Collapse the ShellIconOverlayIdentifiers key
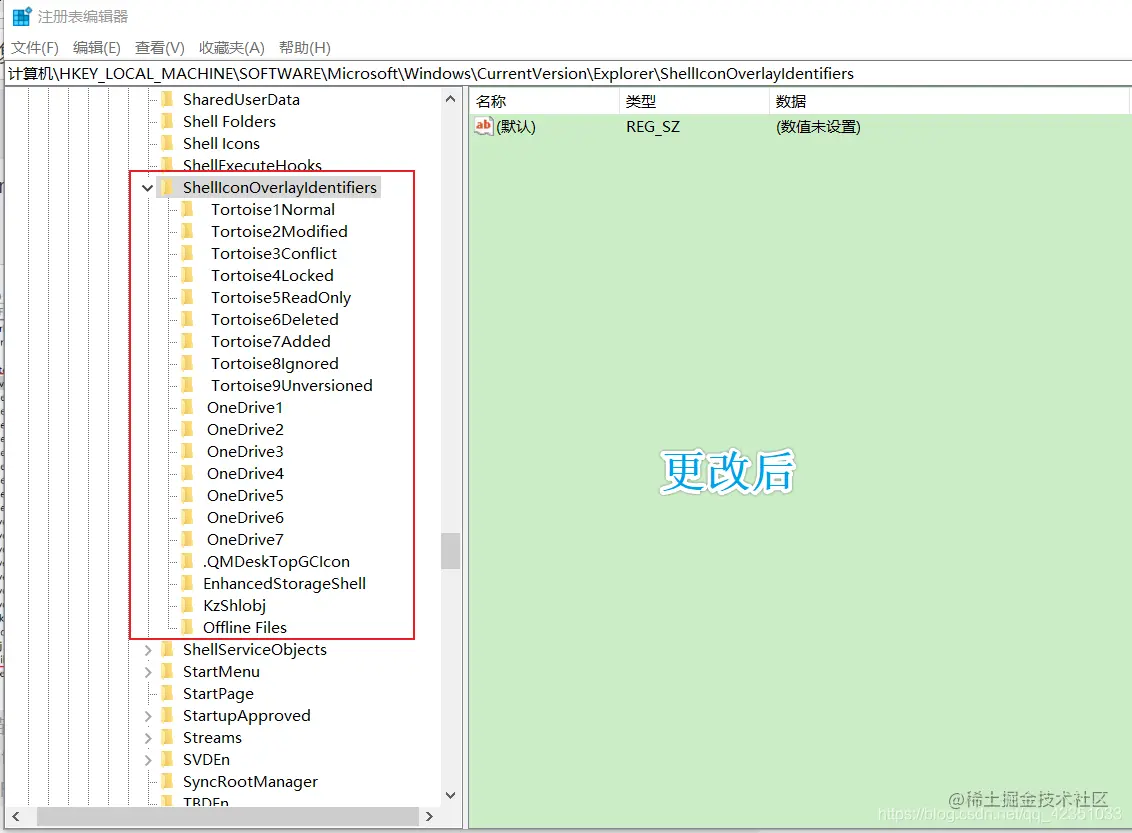 click(x=147, y=188)
